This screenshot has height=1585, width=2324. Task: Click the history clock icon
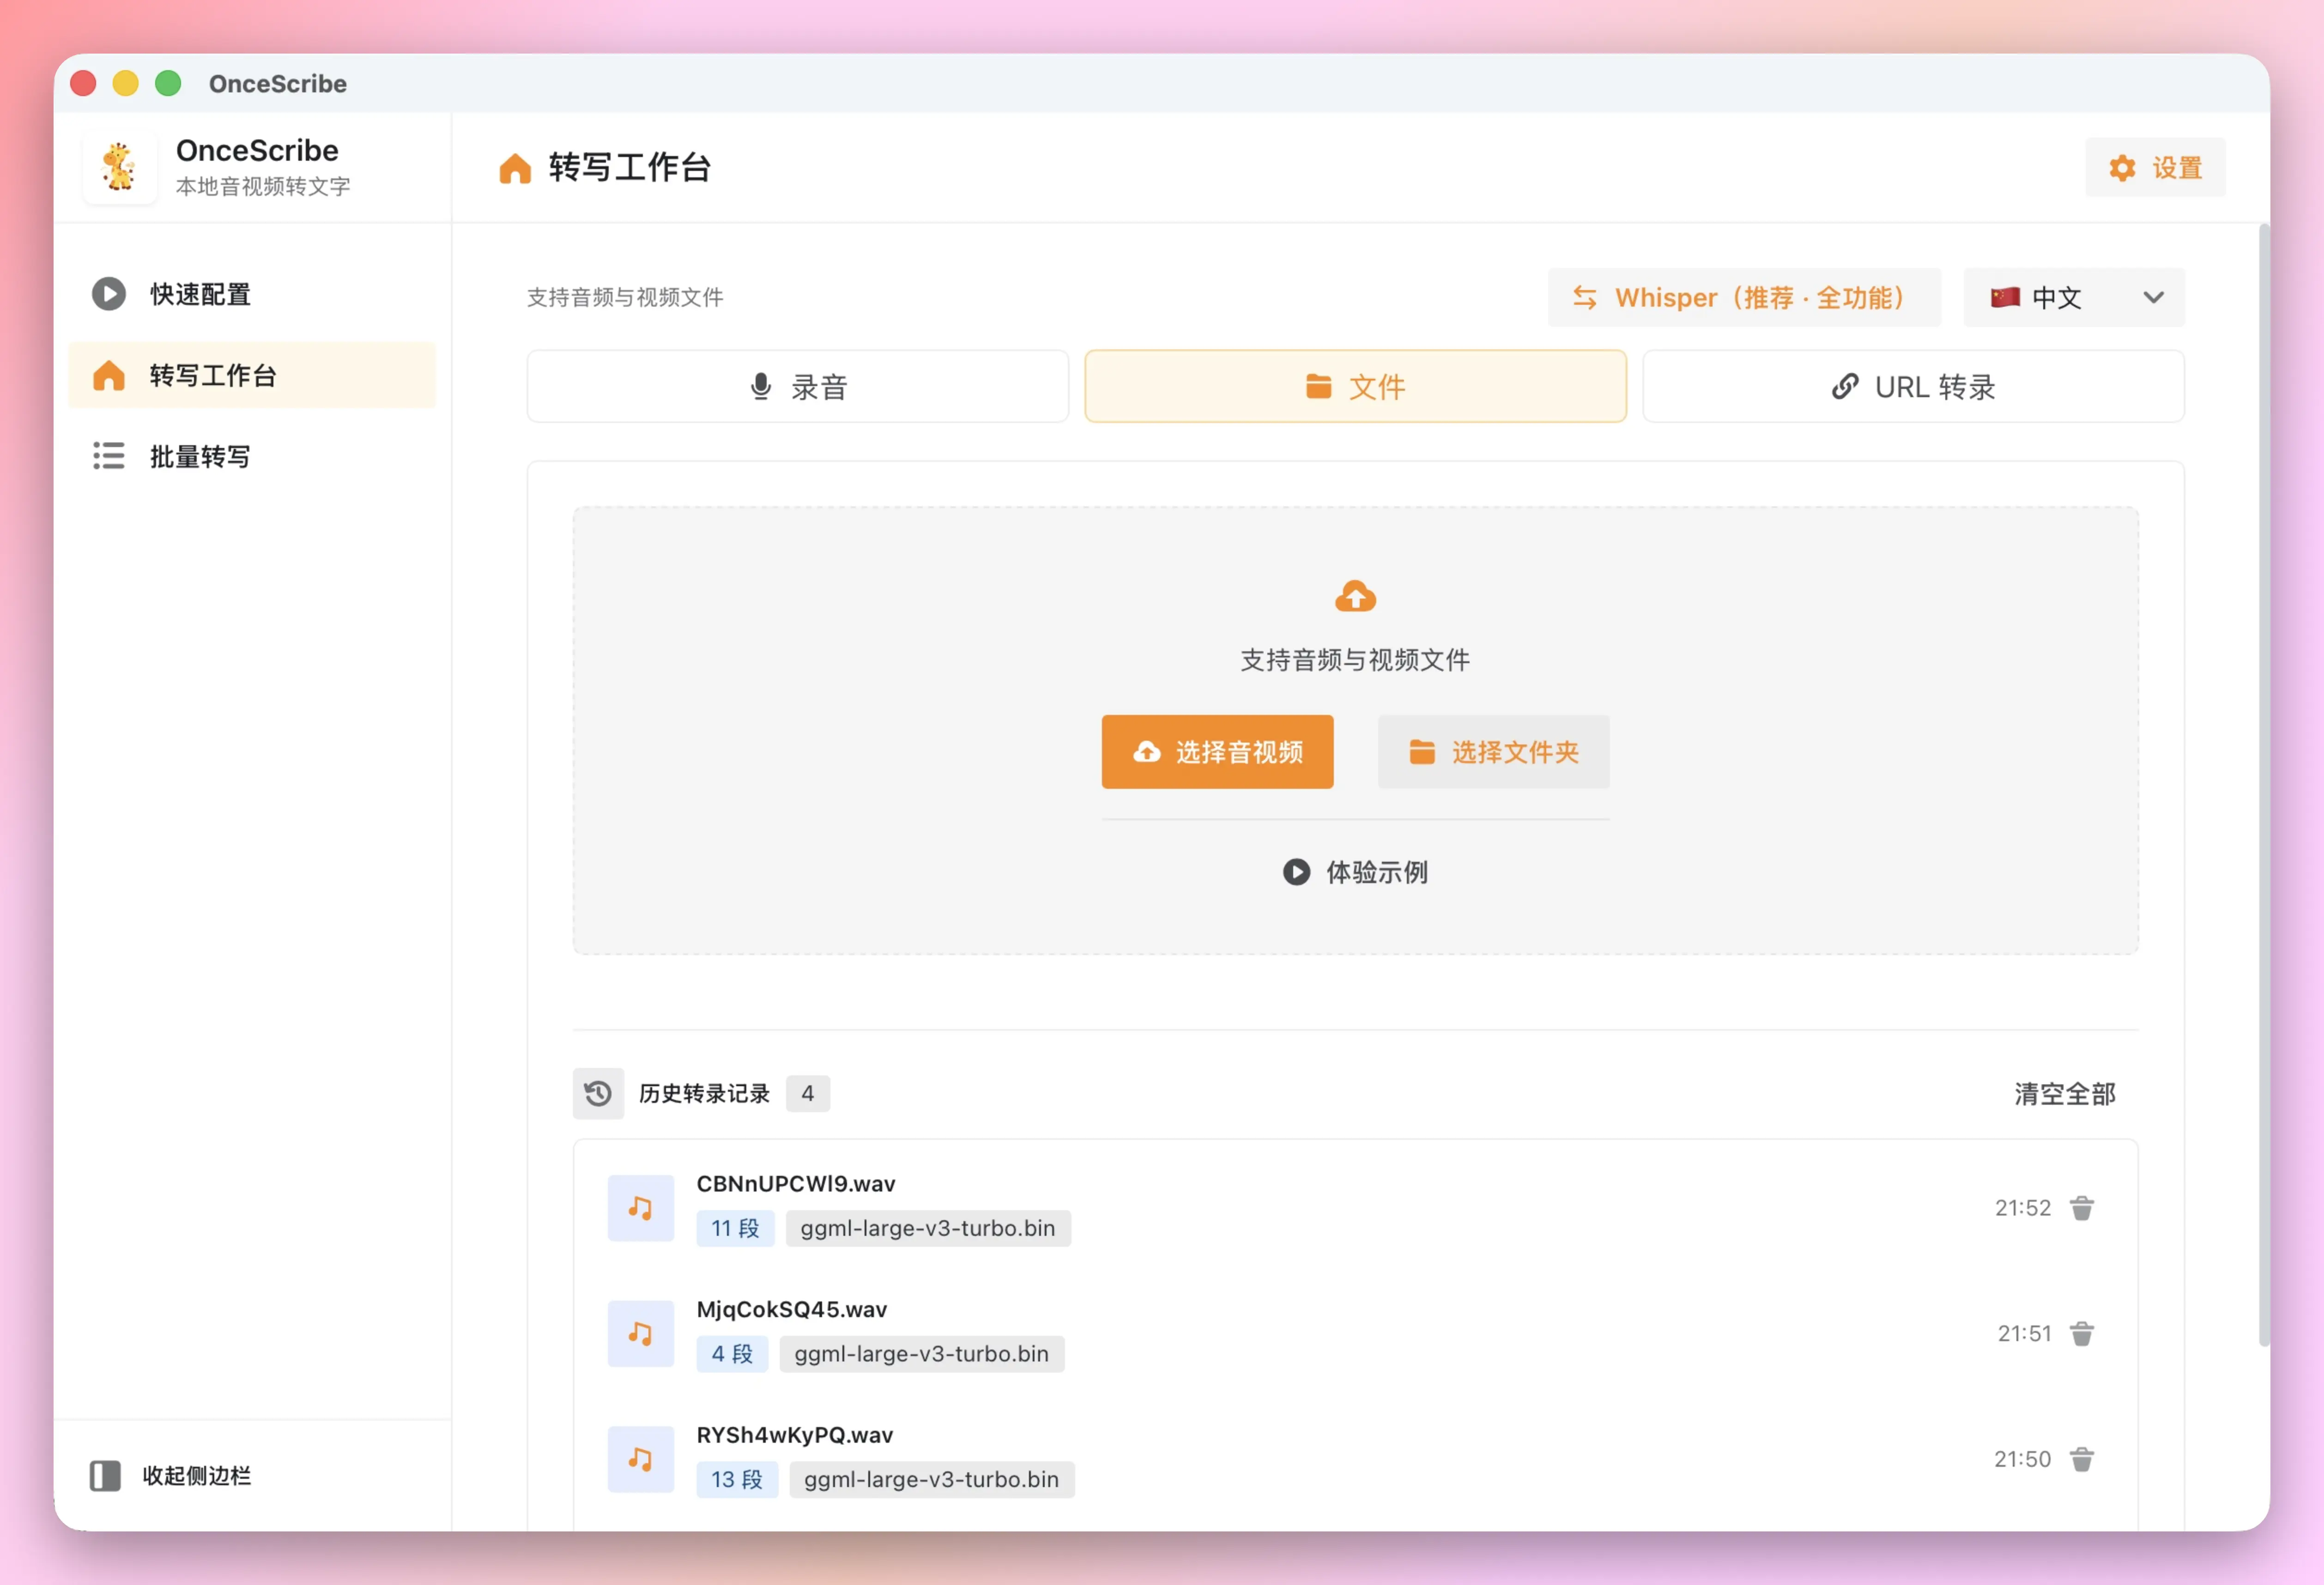coord(598,1093)
